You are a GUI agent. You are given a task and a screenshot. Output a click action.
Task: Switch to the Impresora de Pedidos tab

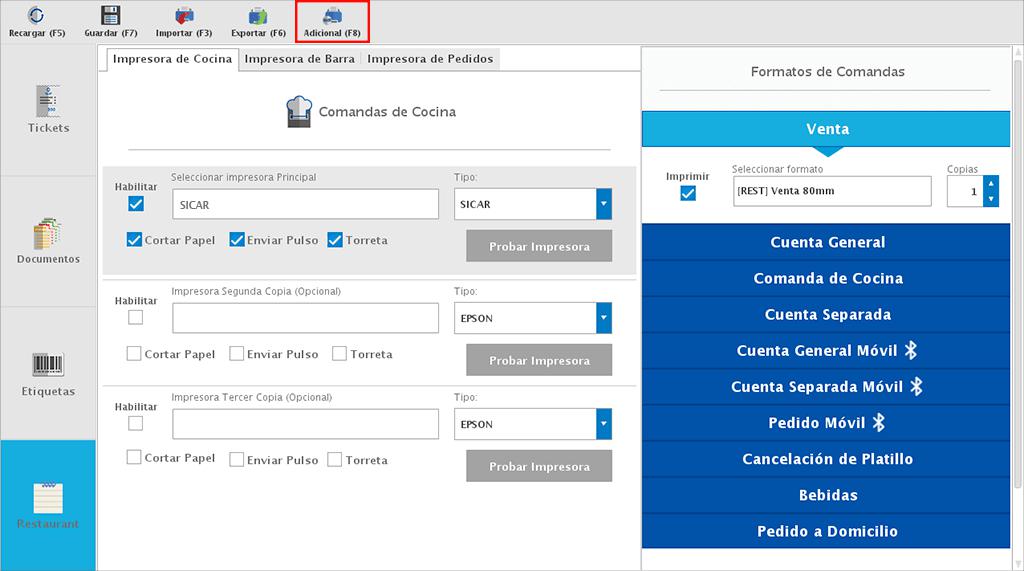pyautogui.click(x=430, y=59)
